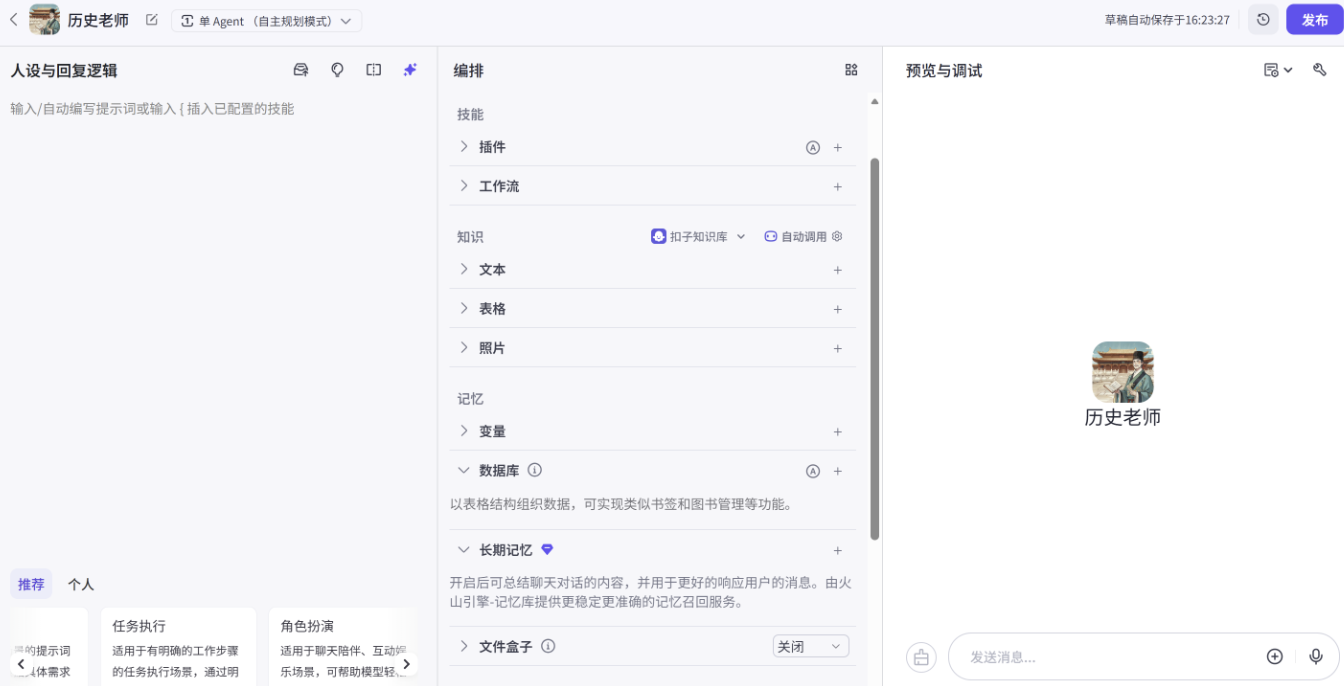
Task: Click the wrench debug icon in preview panel
Action: tap(1319, 70)
